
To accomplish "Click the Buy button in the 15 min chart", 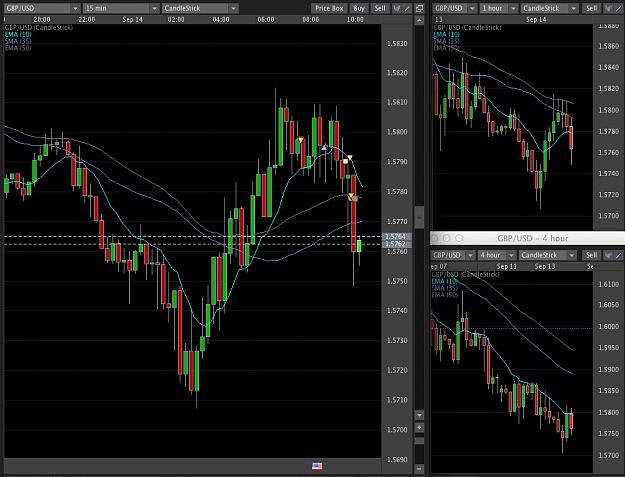I will [359, 8].
